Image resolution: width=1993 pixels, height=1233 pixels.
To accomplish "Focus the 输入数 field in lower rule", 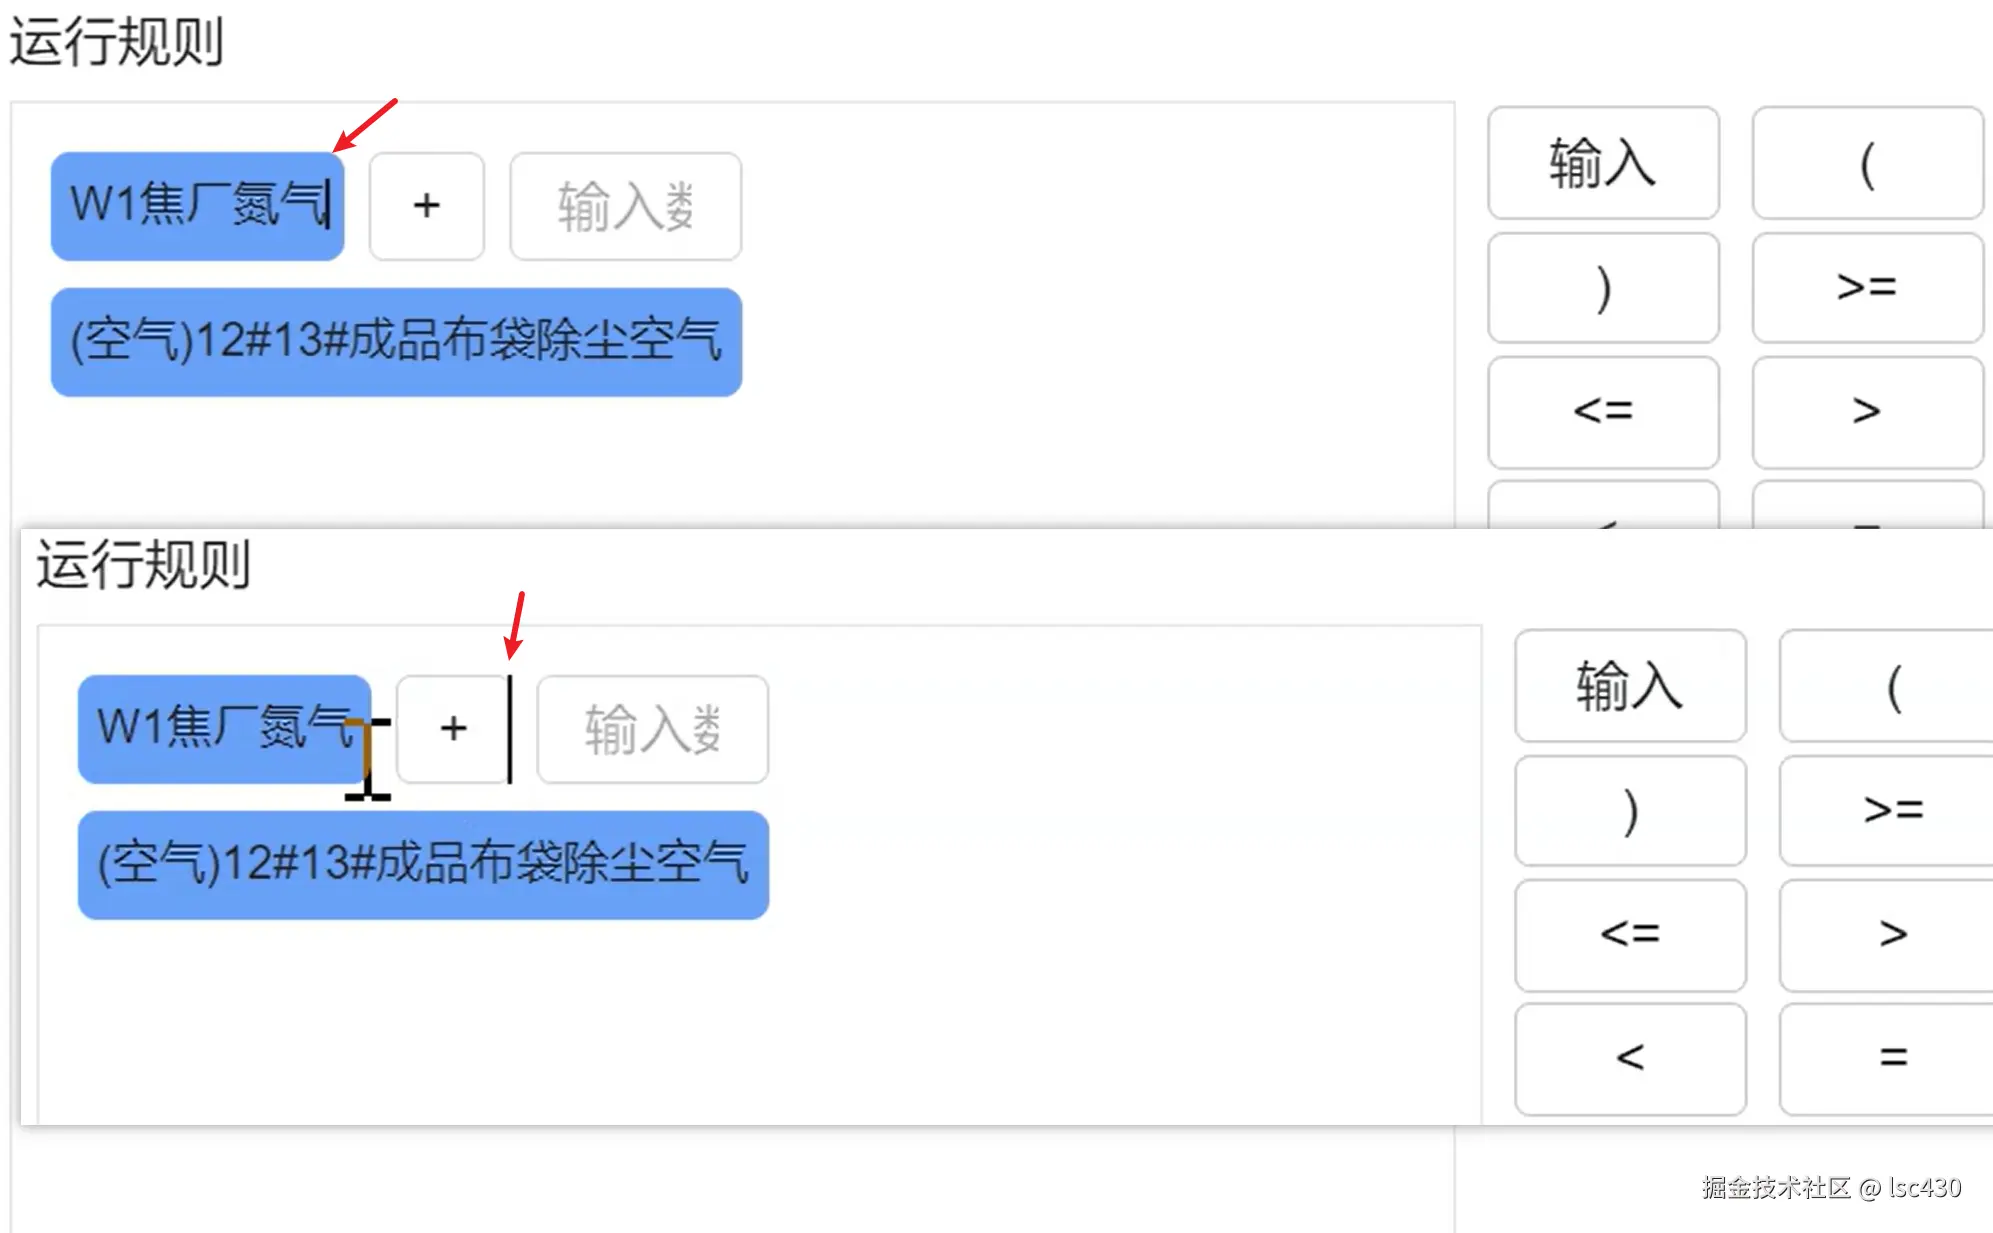I will pos(652,729).
